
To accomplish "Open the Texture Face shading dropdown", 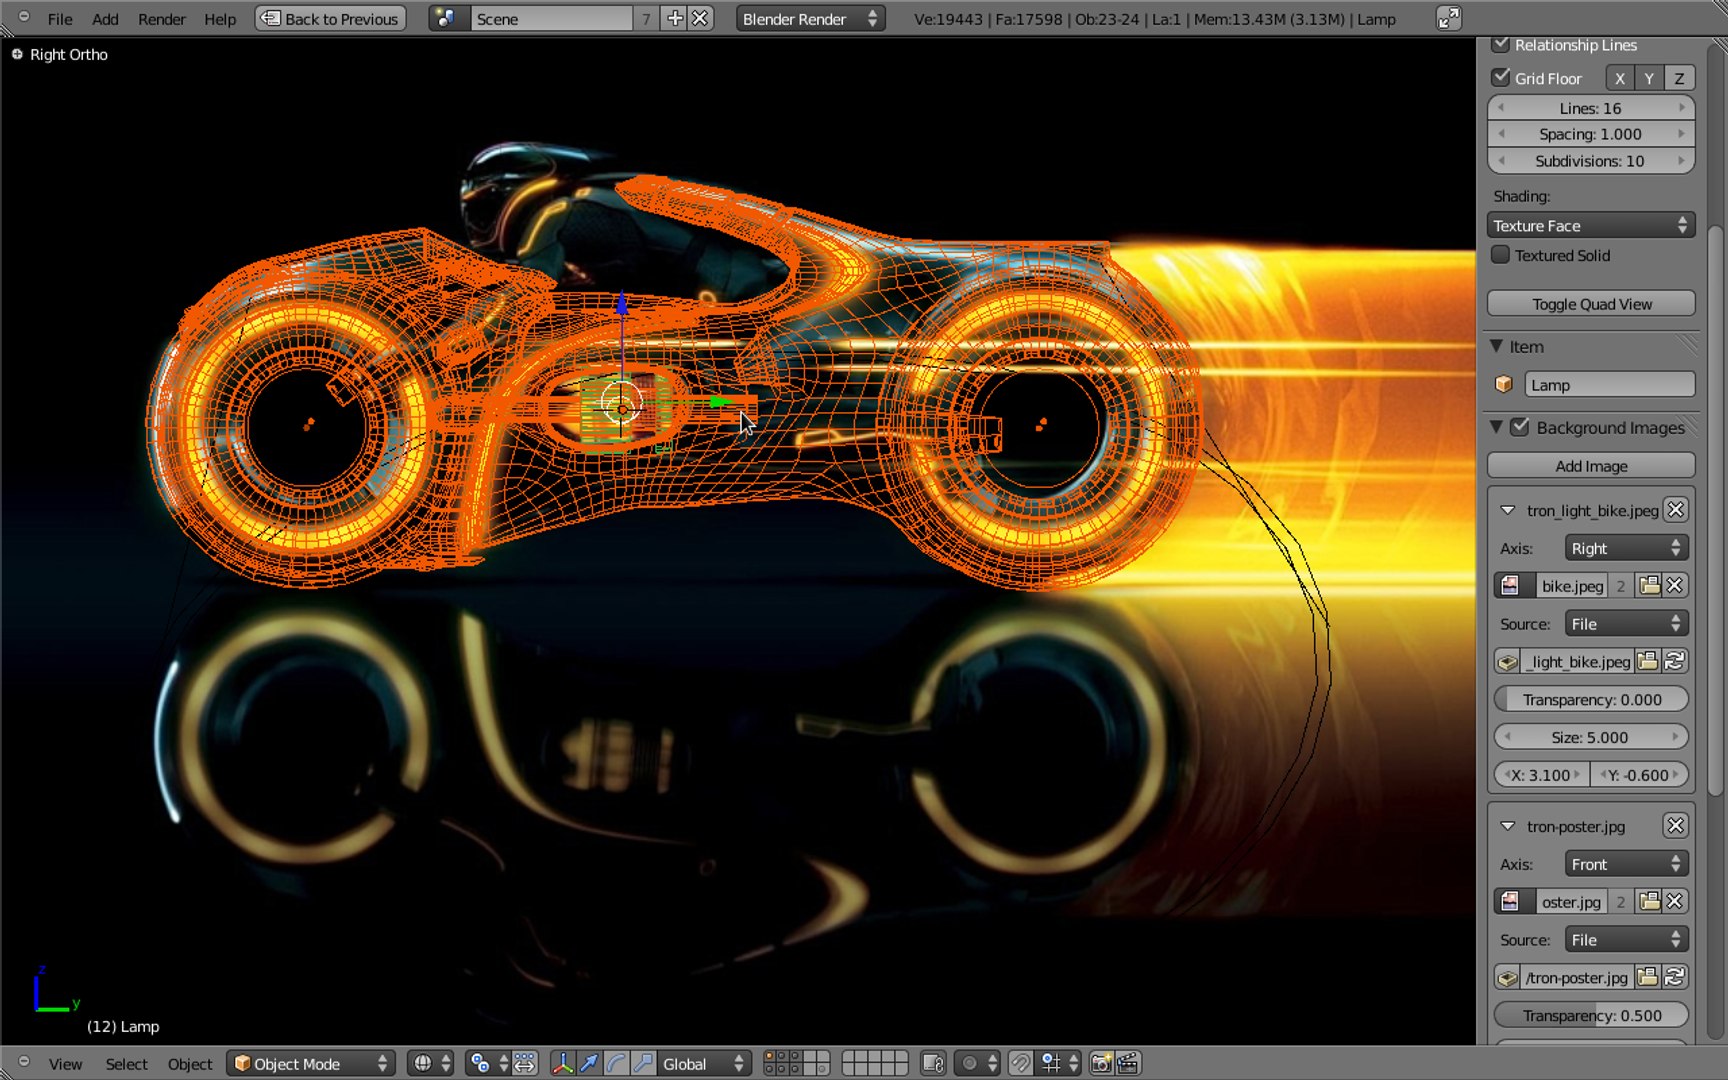I will click(1590, 225).
